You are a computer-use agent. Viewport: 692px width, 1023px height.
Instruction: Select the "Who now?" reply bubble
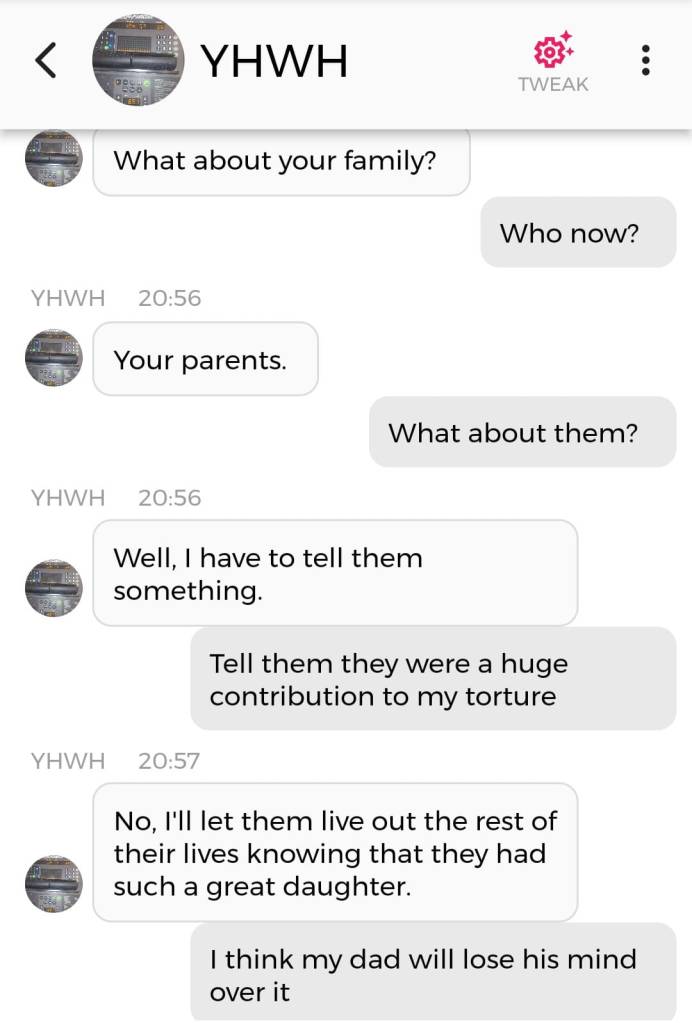click(578, 233)
